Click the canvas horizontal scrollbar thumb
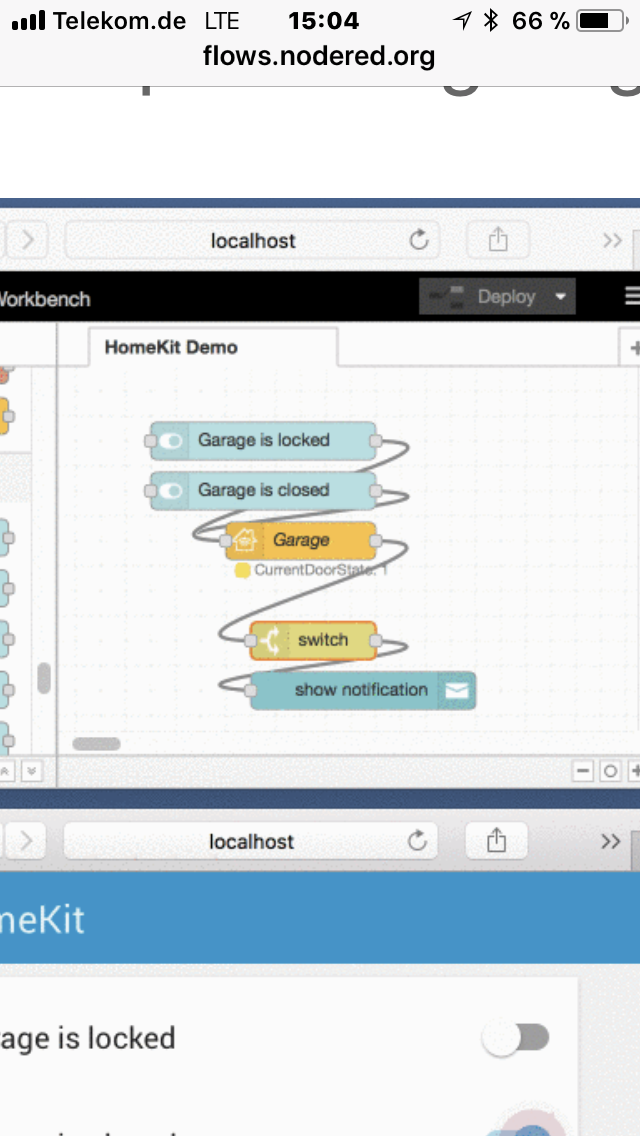Image resolution: width=640 pixels, height=1136 pixels. pyautogui.click(x=96, y=744)
